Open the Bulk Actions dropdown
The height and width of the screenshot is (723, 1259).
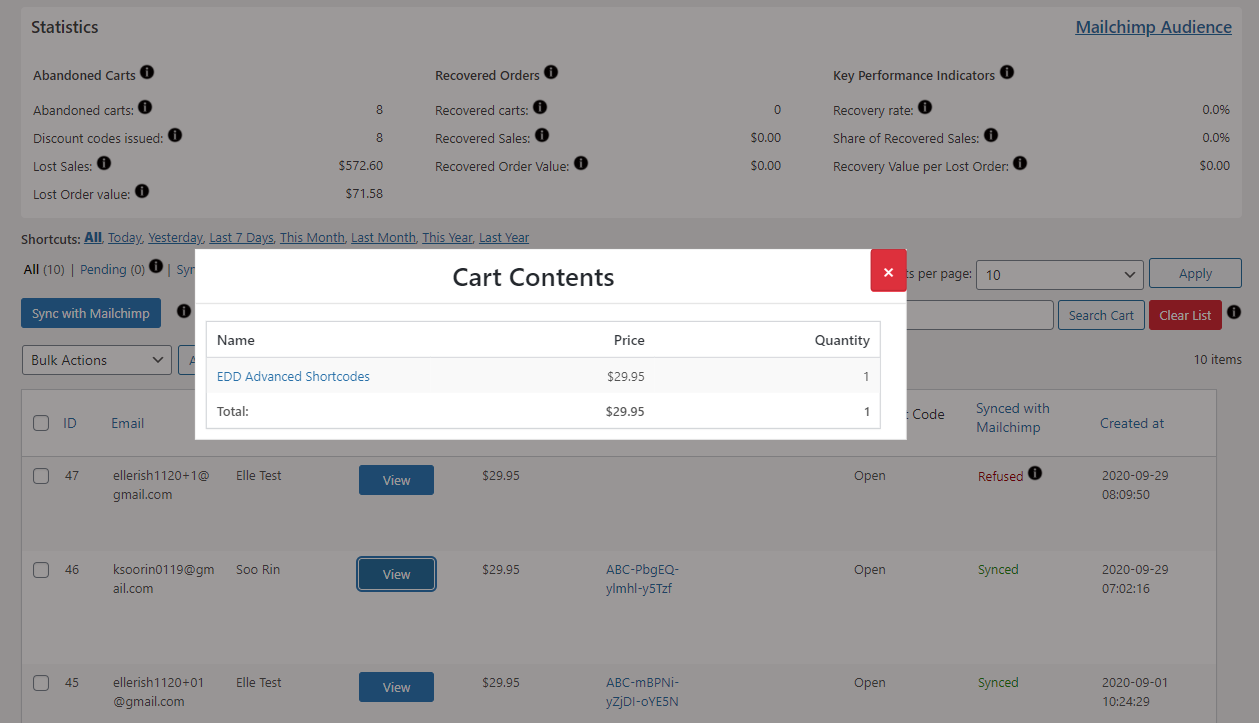click(97, 360)
